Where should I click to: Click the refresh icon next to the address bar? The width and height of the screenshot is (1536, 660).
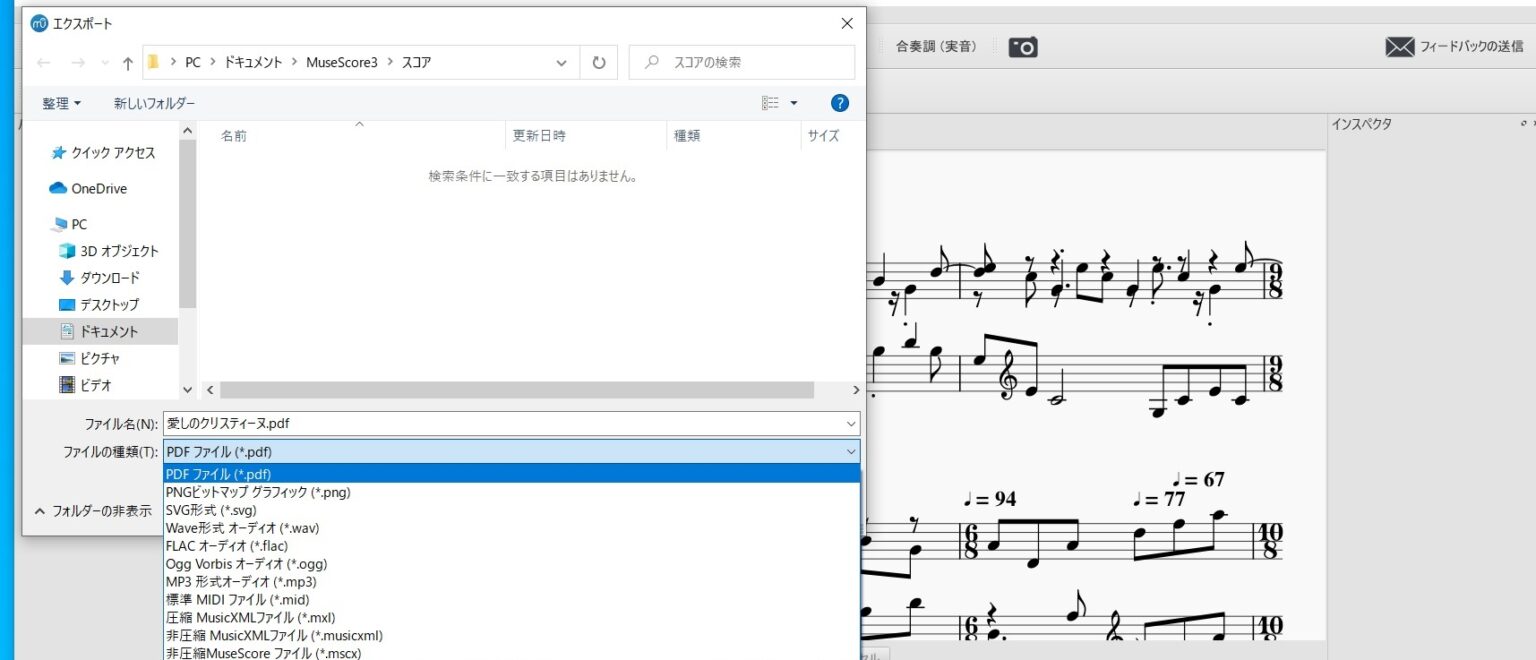point(598,62)
